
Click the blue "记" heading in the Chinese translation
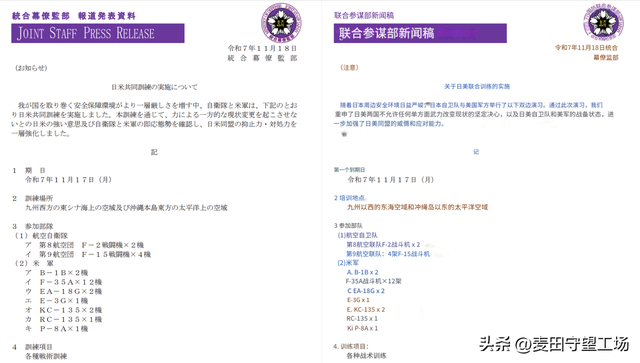click(x=476, y=151)
